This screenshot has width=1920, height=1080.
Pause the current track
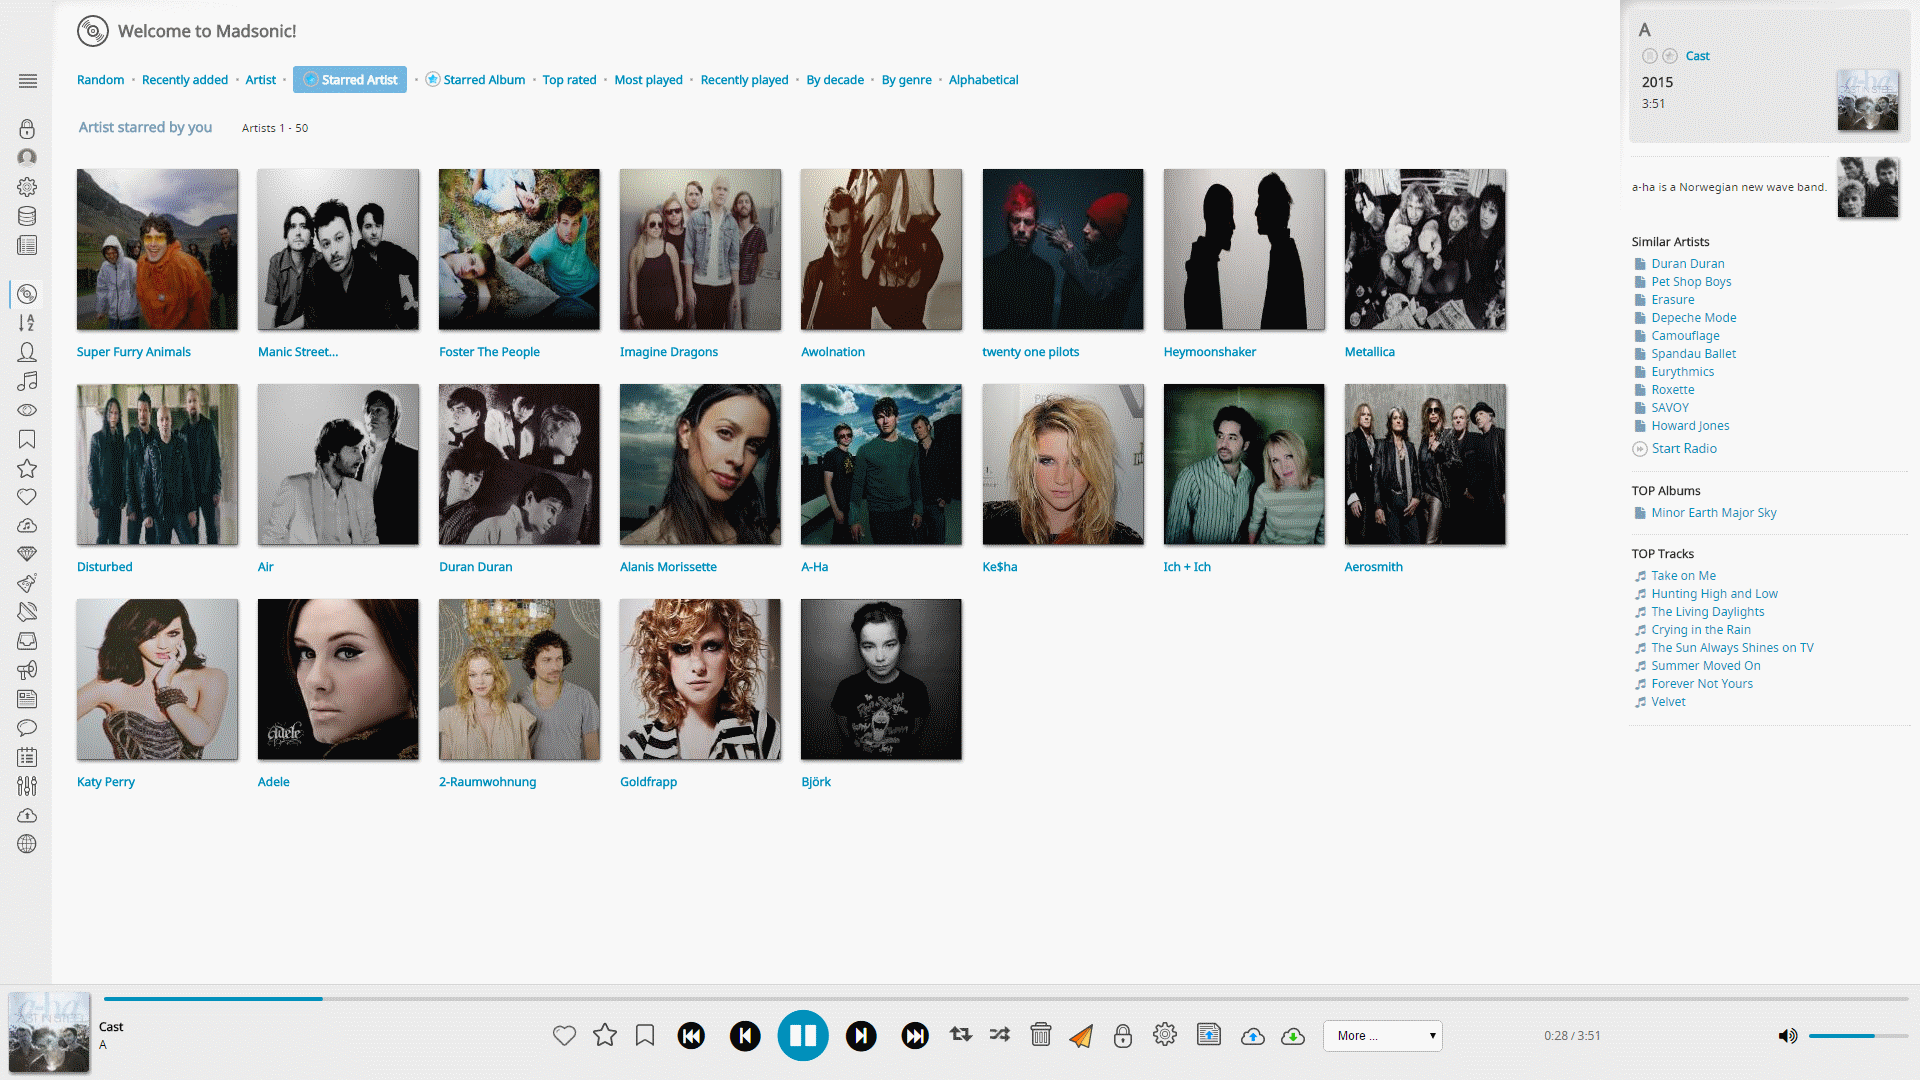[803, 1036]
